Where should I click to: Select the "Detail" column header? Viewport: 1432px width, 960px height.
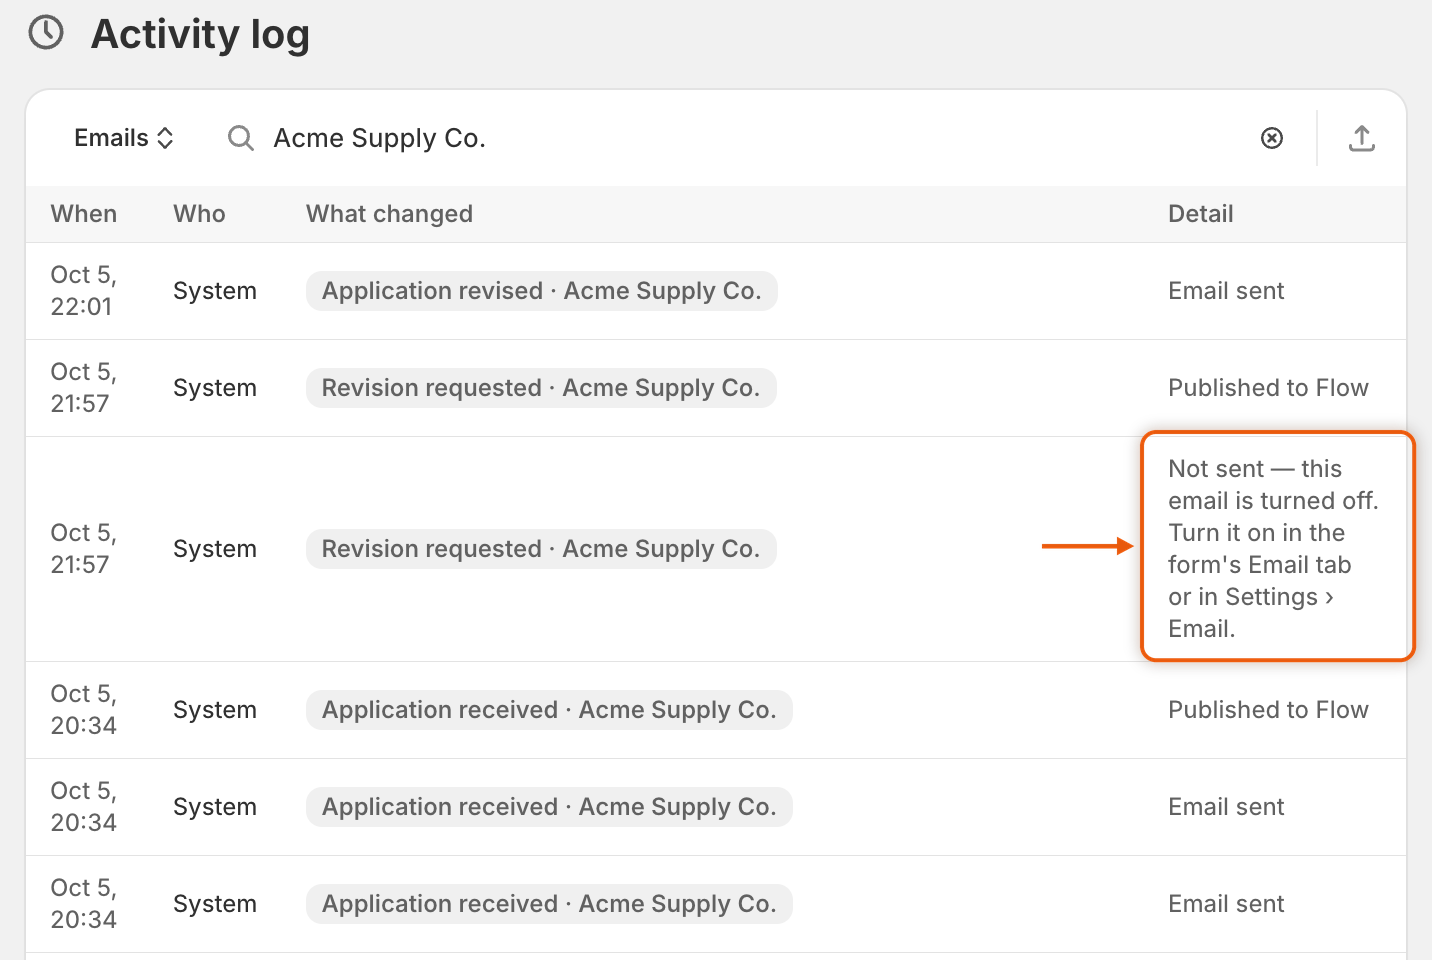1200,214
